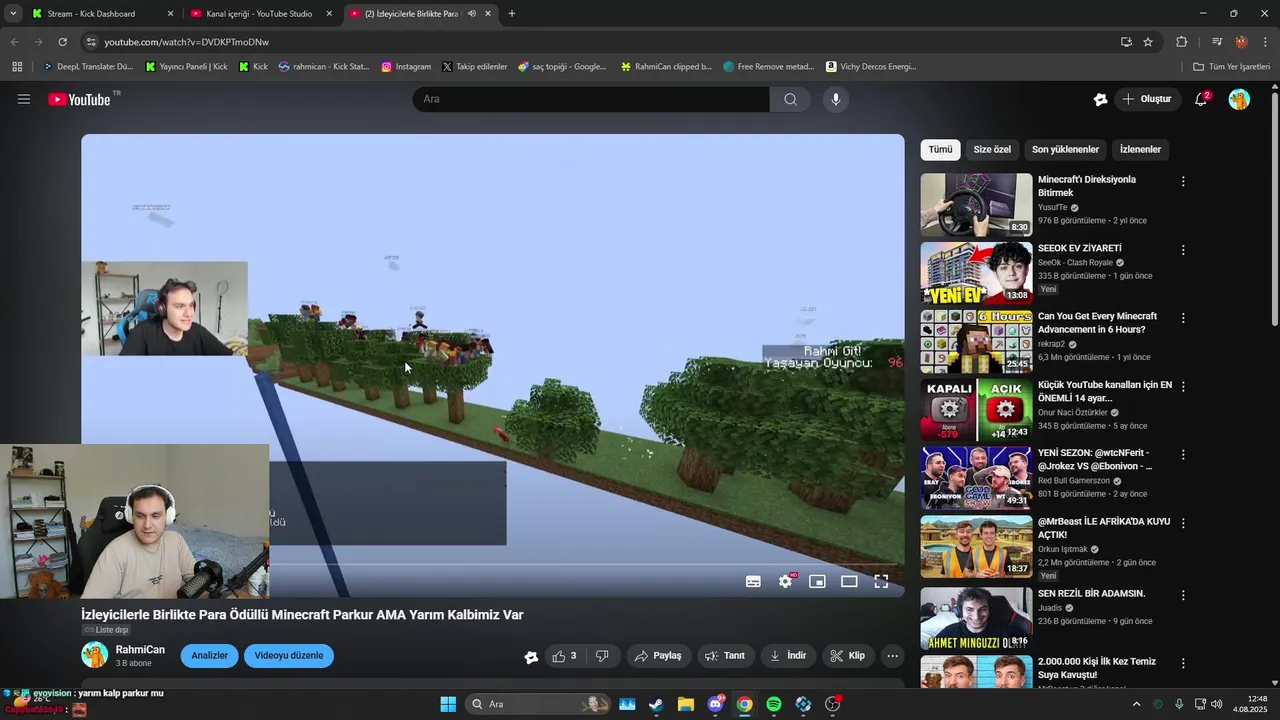
Task: Select the Son yüklenenler chip
Action: click(x=1065, y=150)
